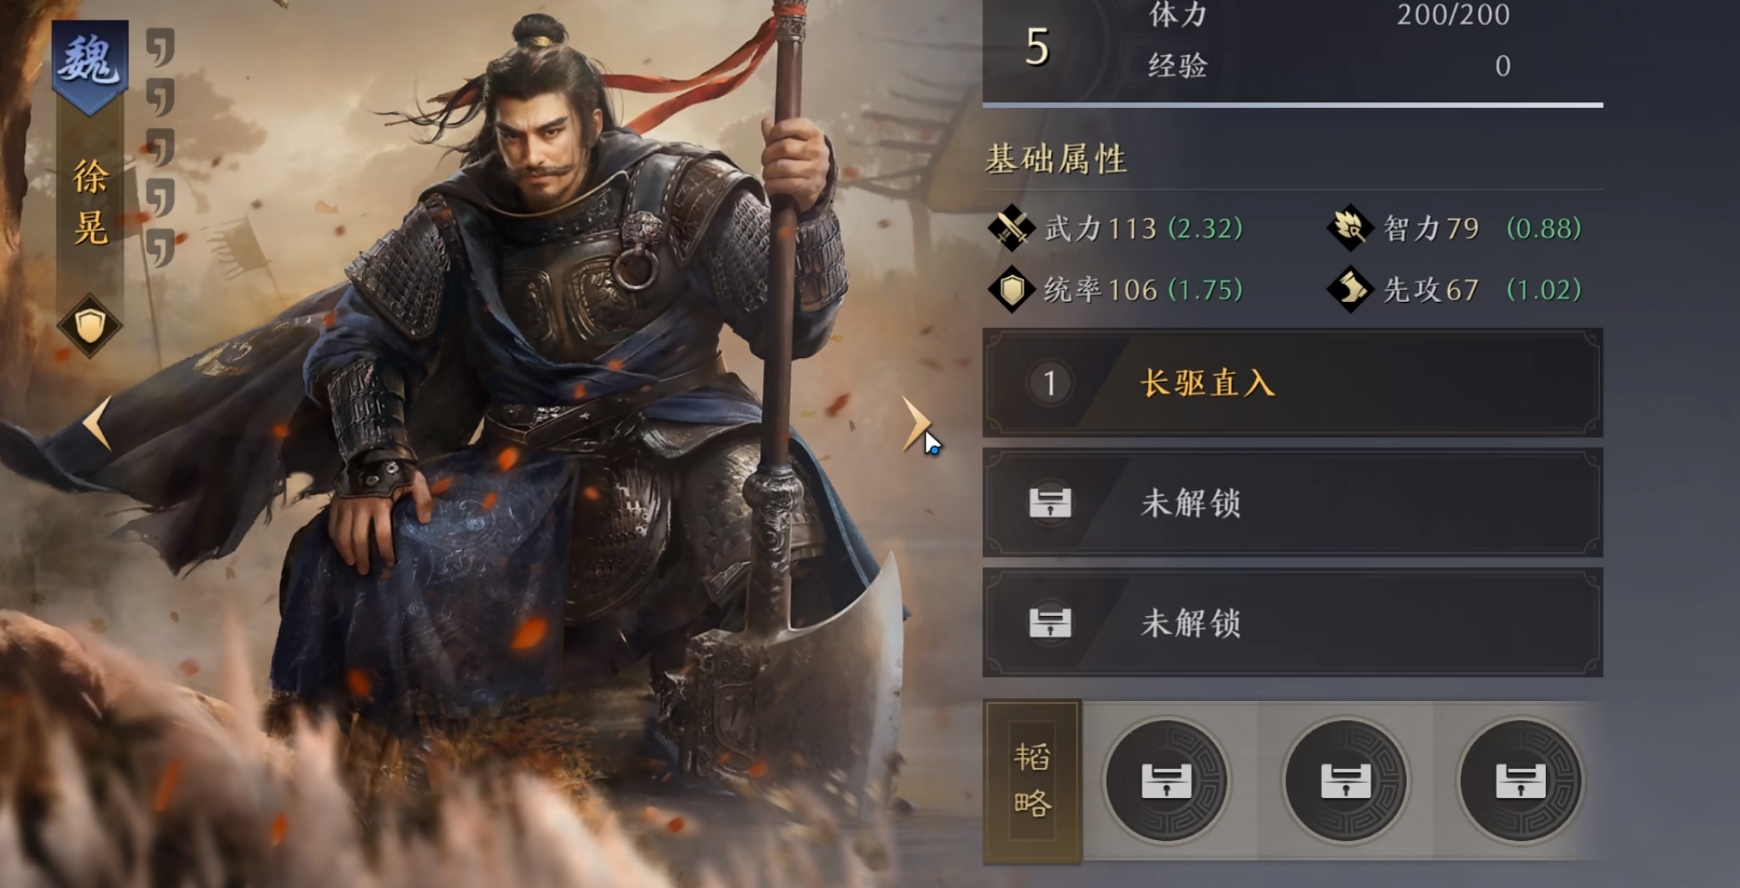1740x888 pixels.
Task: Click the topmost star-rank mark beside 魏 banner
Action: point(160,46)
